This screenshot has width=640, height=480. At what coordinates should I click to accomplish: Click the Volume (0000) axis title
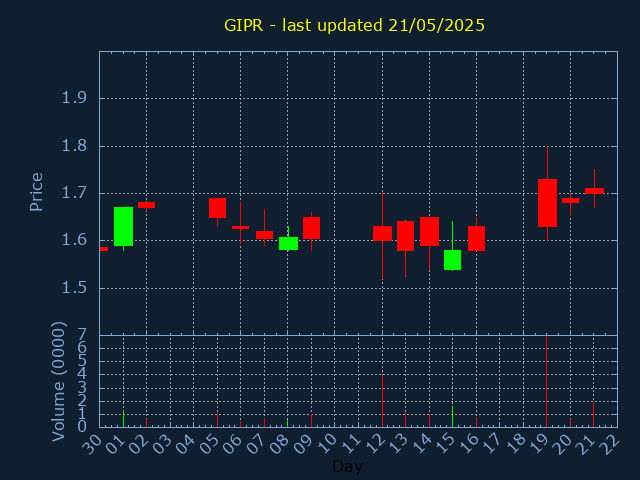coord(58,381)
